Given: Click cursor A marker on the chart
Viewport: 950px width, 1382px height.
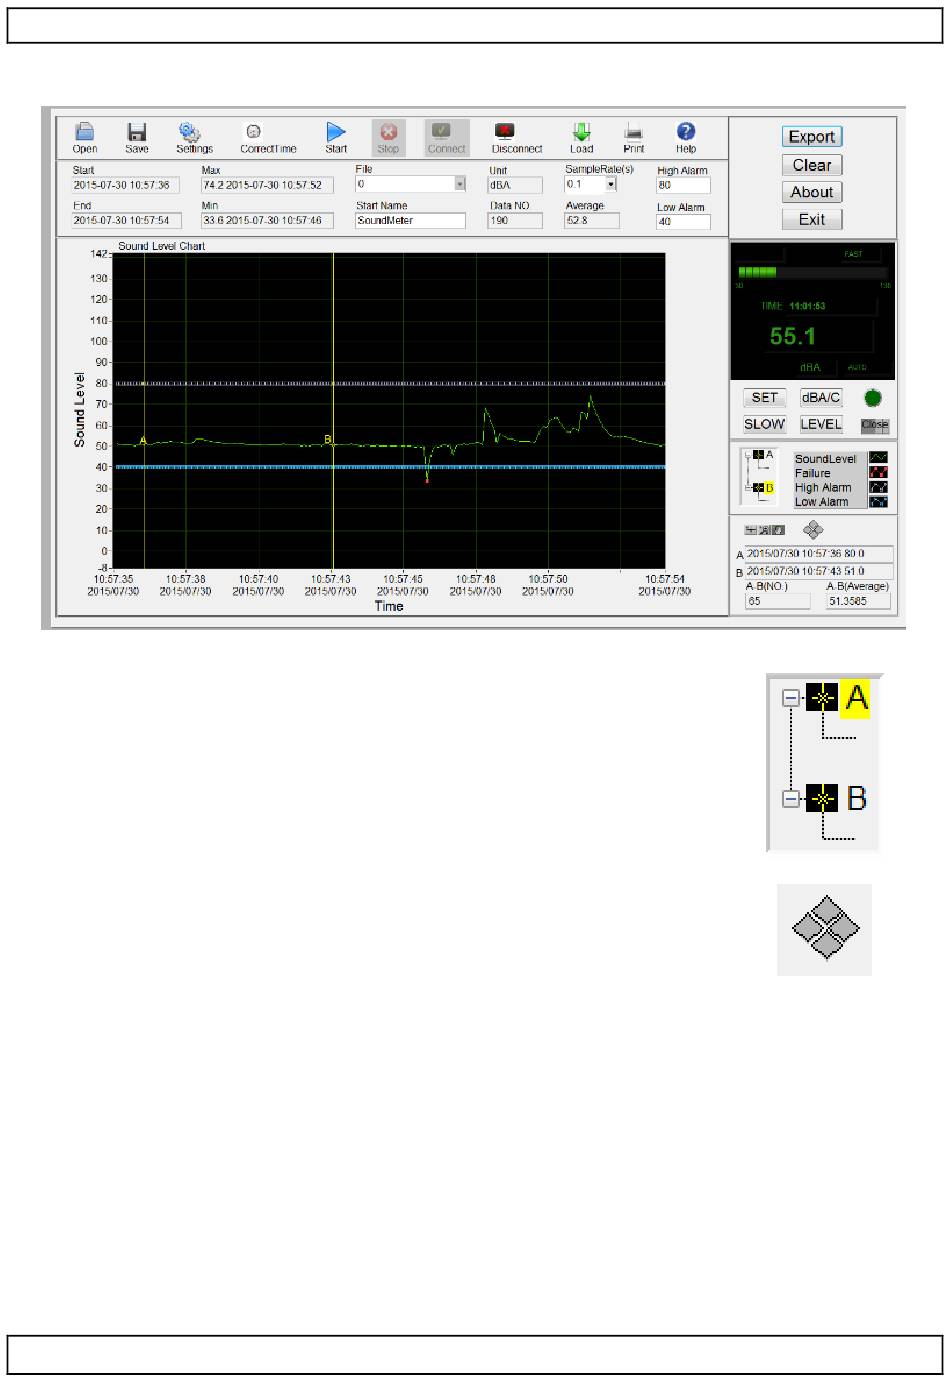Looking at the screenshot, I should pyautogui.click(x=143, y=440).
